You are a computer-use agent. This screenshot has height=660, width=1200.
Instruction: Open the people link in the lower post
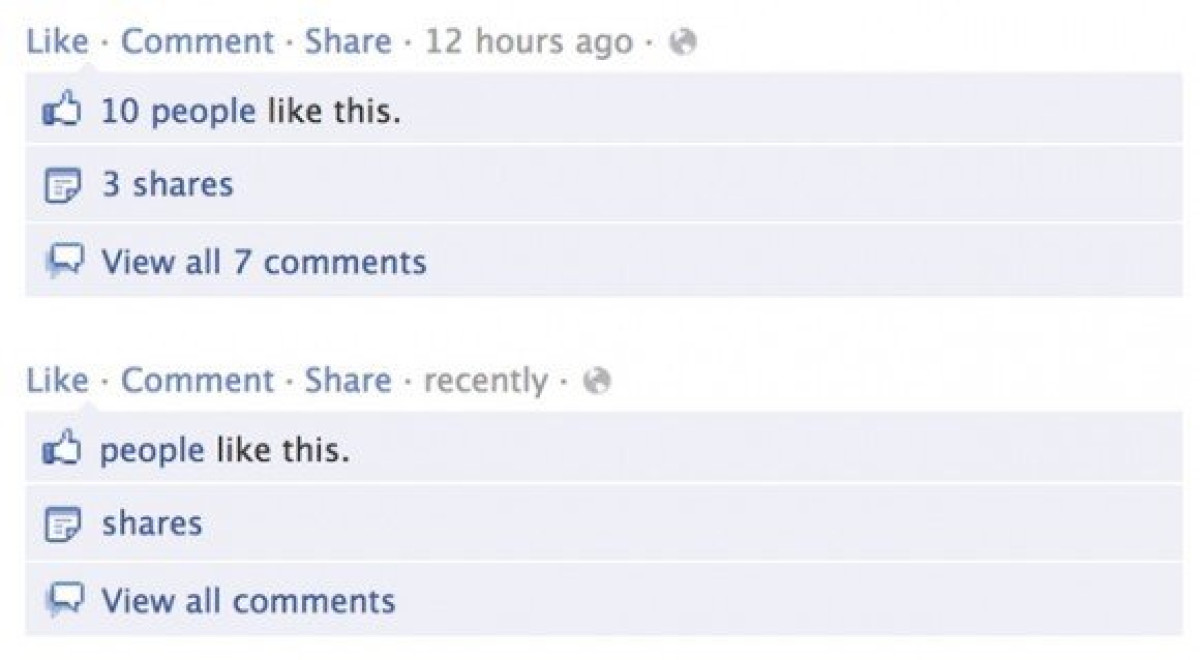coord(153,451)
